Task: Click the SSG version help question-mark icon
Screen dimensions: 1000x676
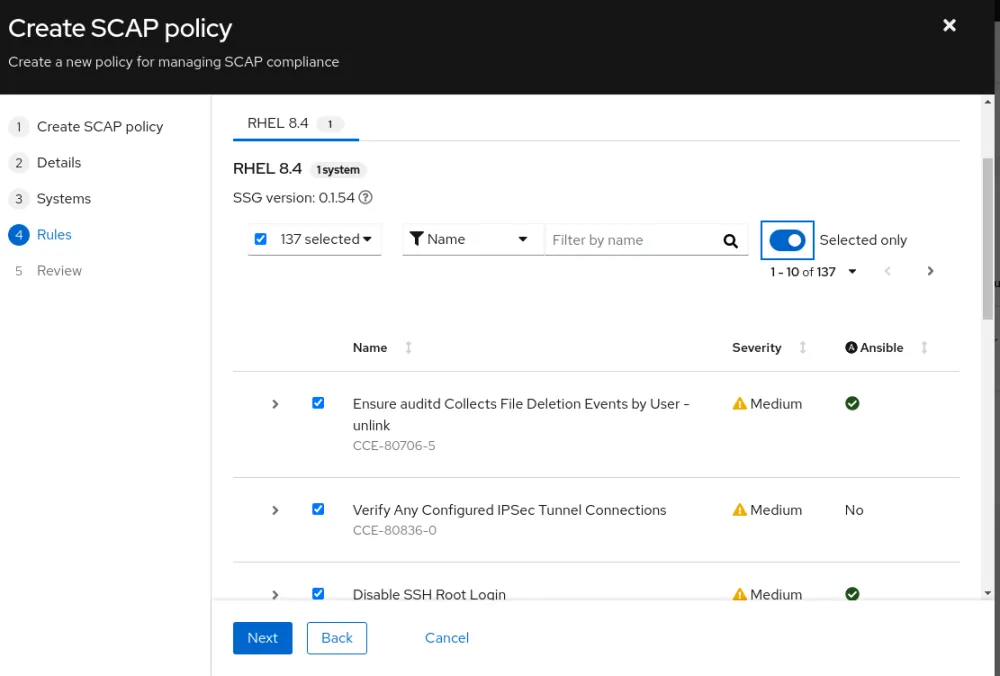Action: [366, 198]
